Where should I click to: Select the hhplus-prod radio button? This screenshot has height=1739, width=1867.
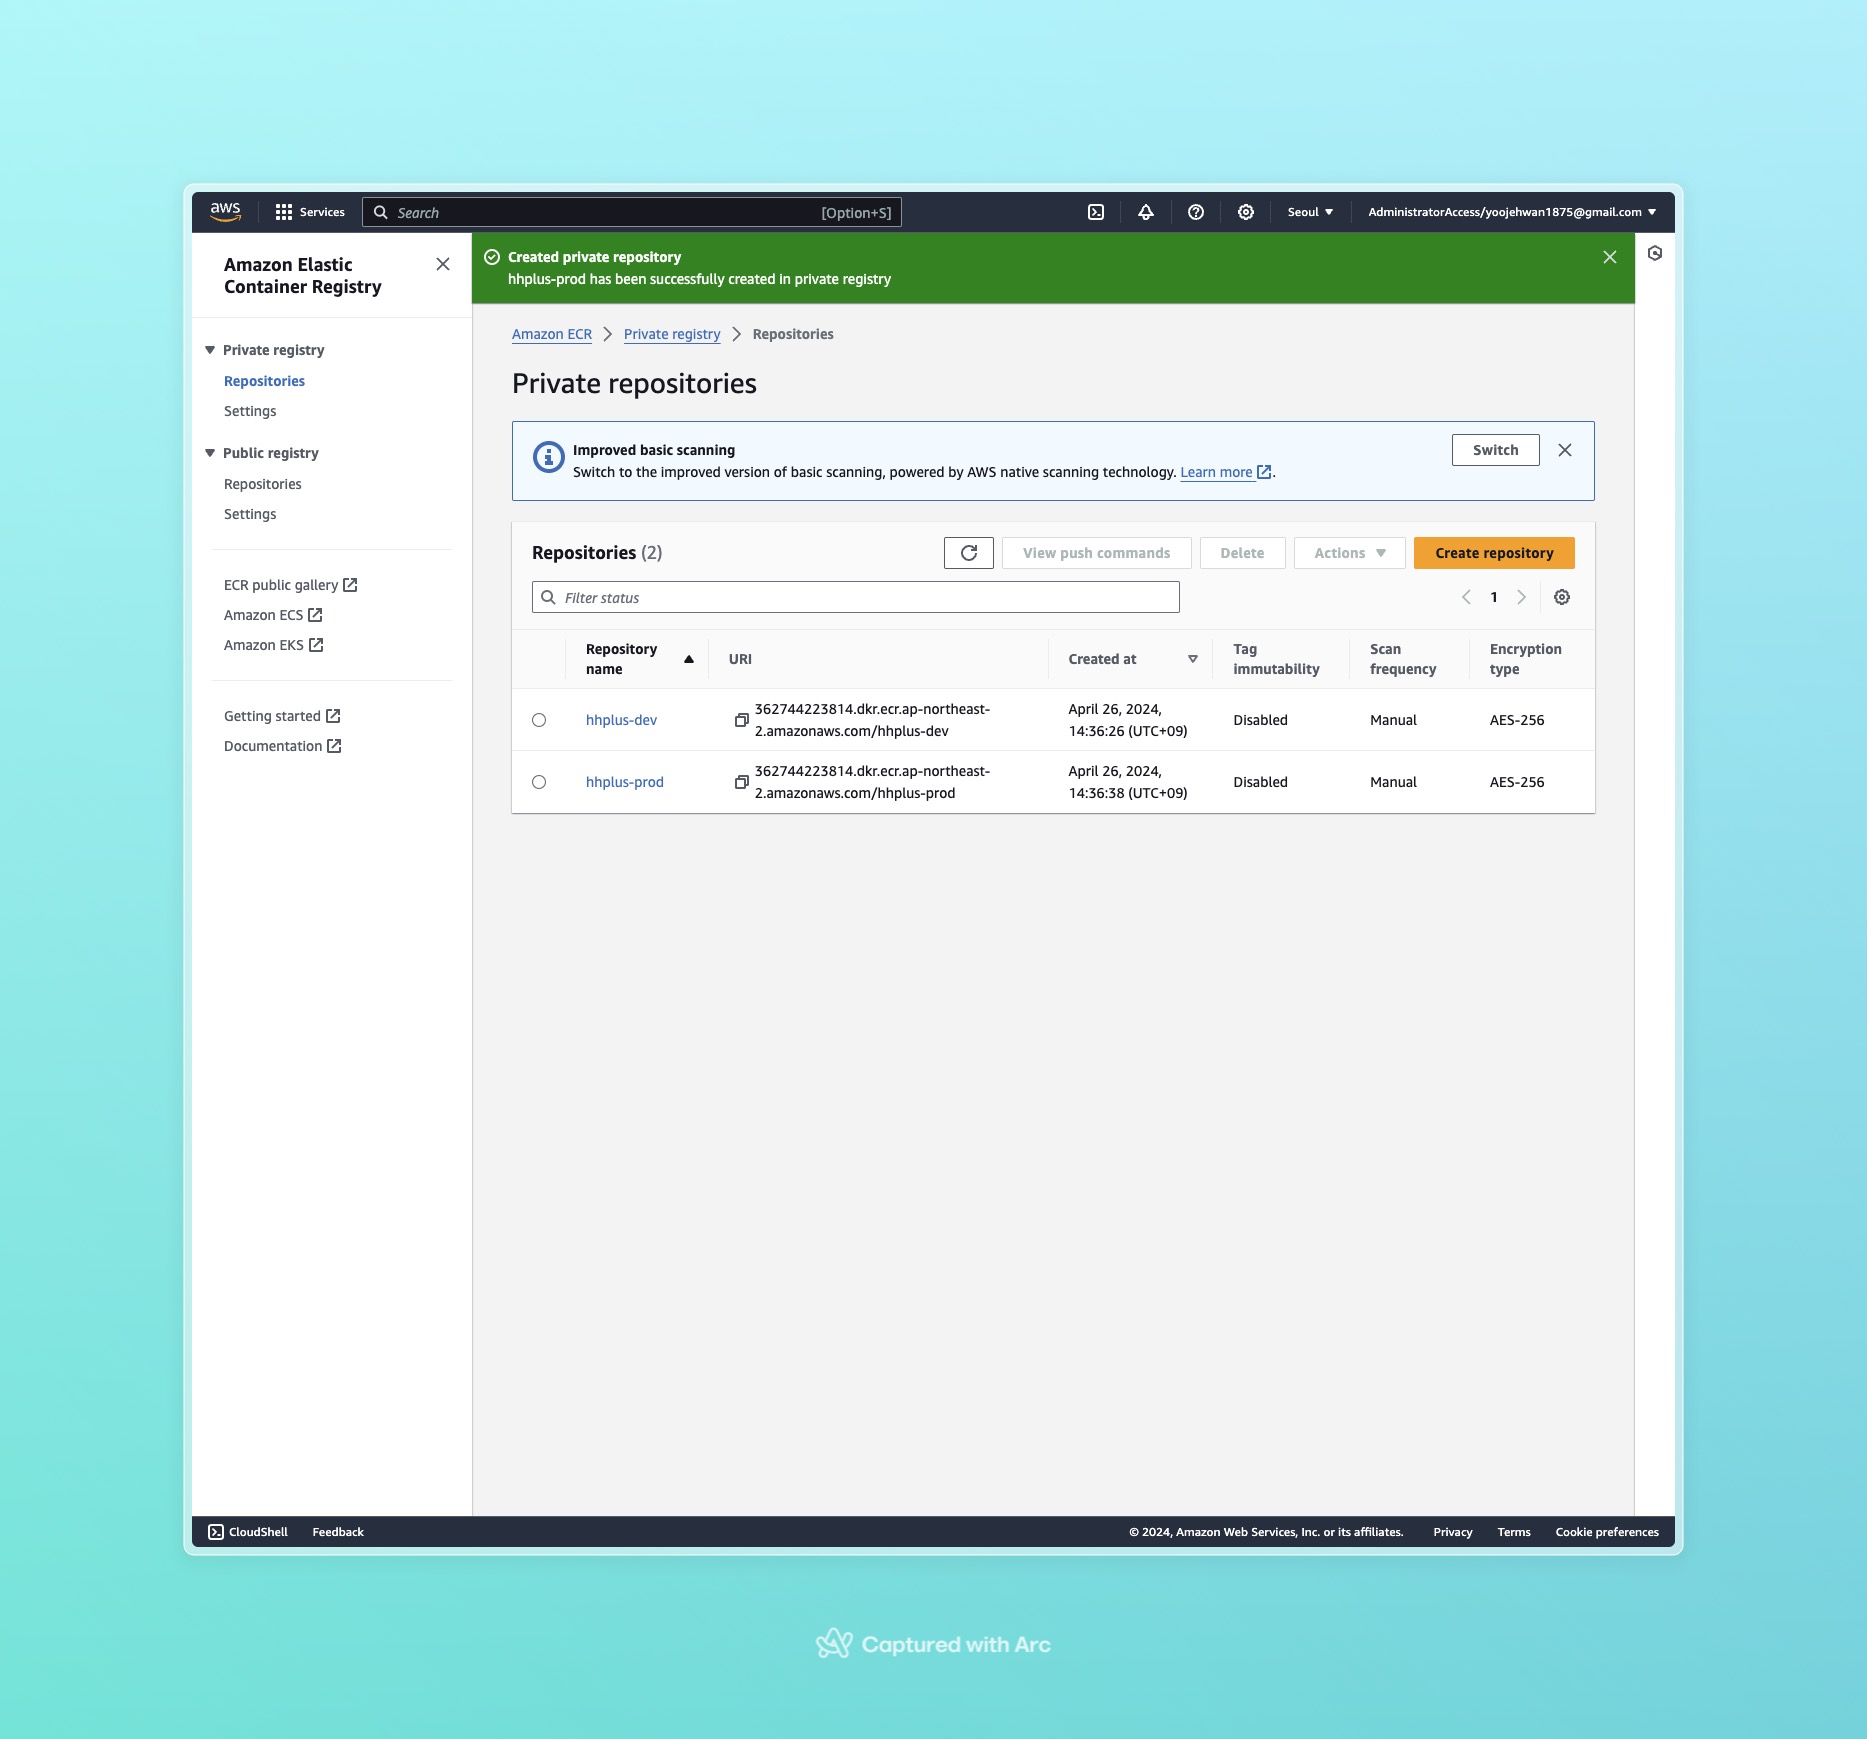539,782
